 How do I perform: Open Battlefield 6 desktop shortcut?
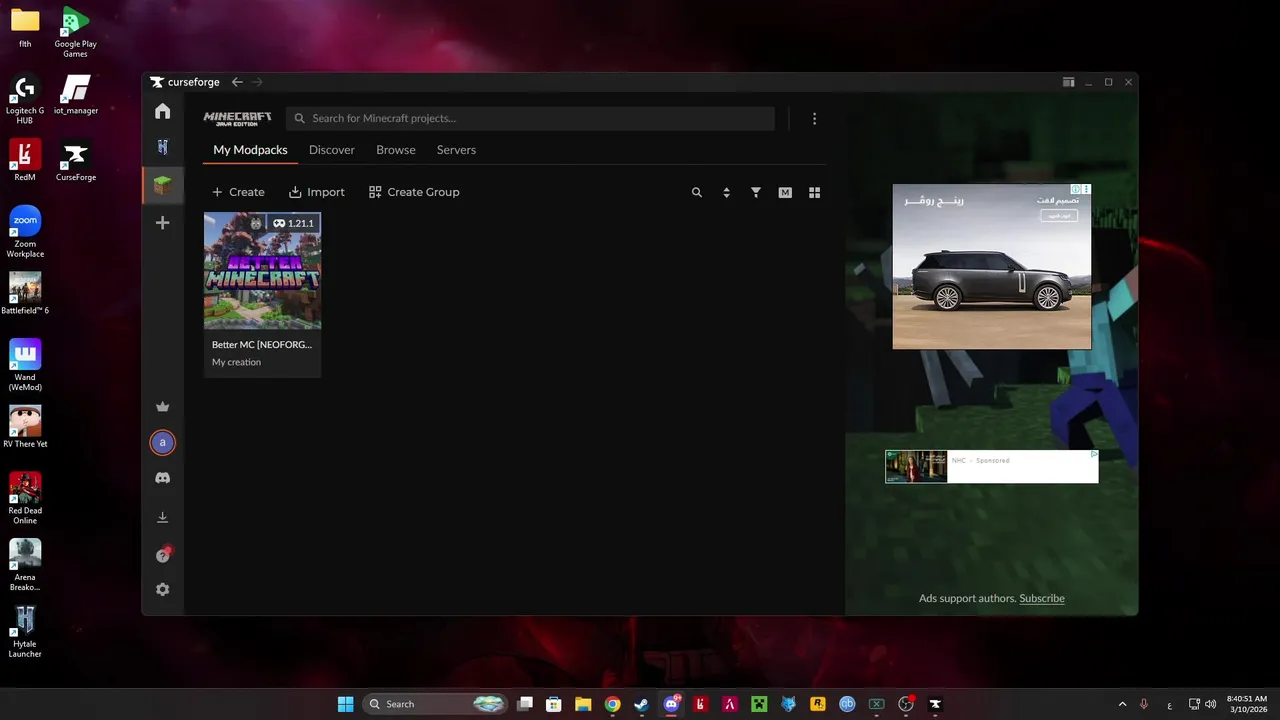pos(25,294)
